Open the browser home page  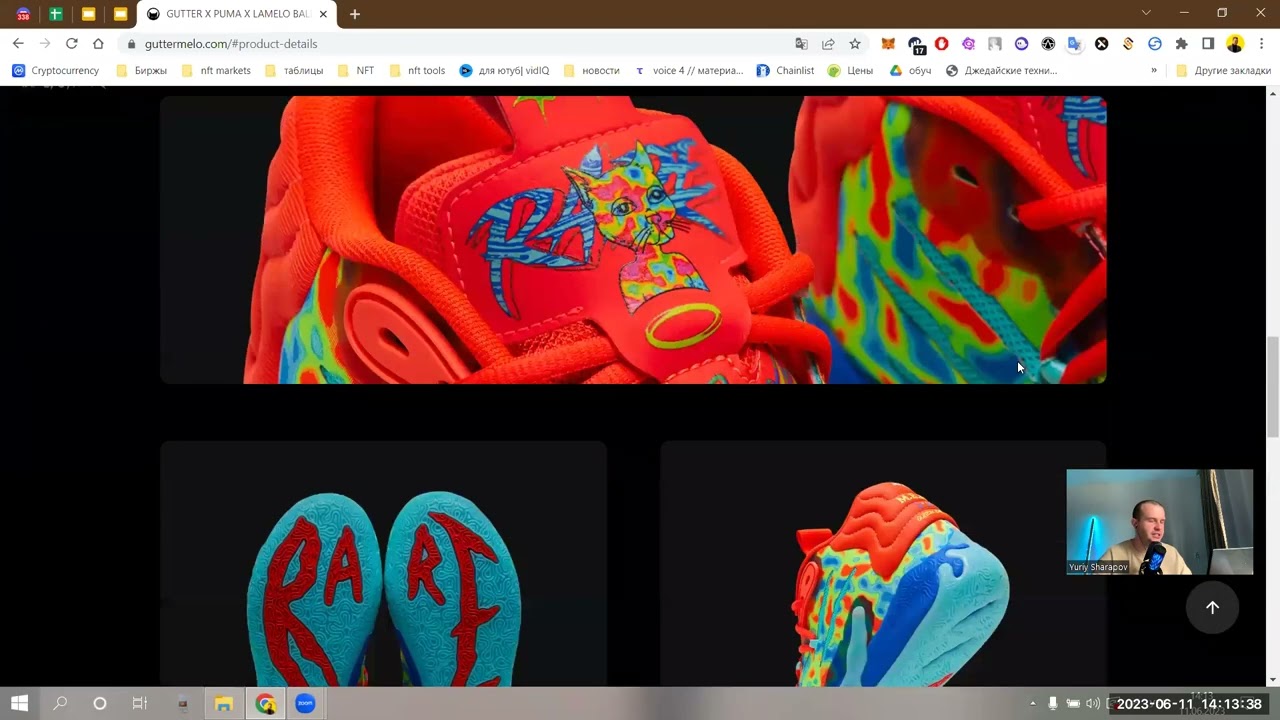(98, 44)
